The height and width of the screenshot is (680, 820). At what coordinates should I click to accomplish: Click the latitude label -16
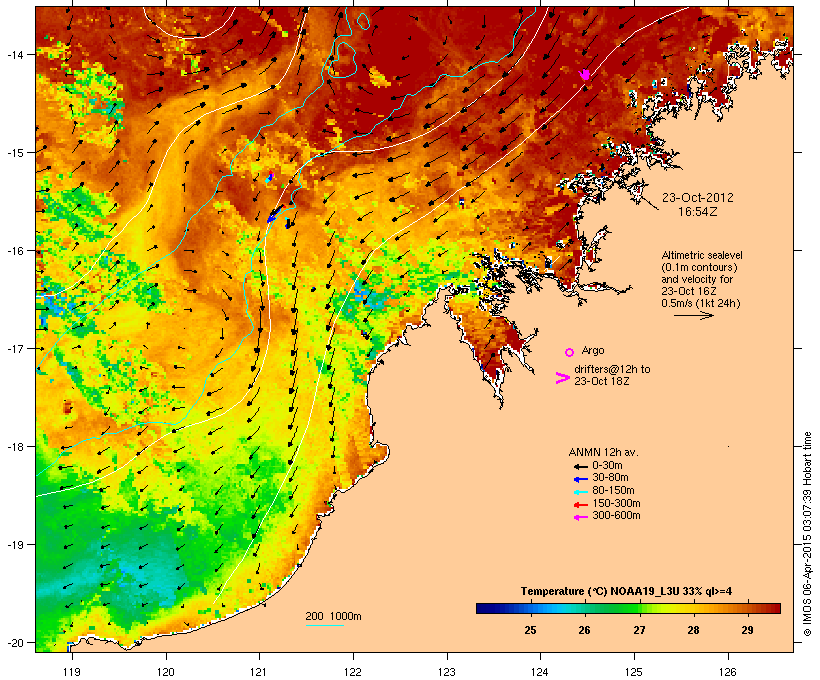[x=14, y=251]
